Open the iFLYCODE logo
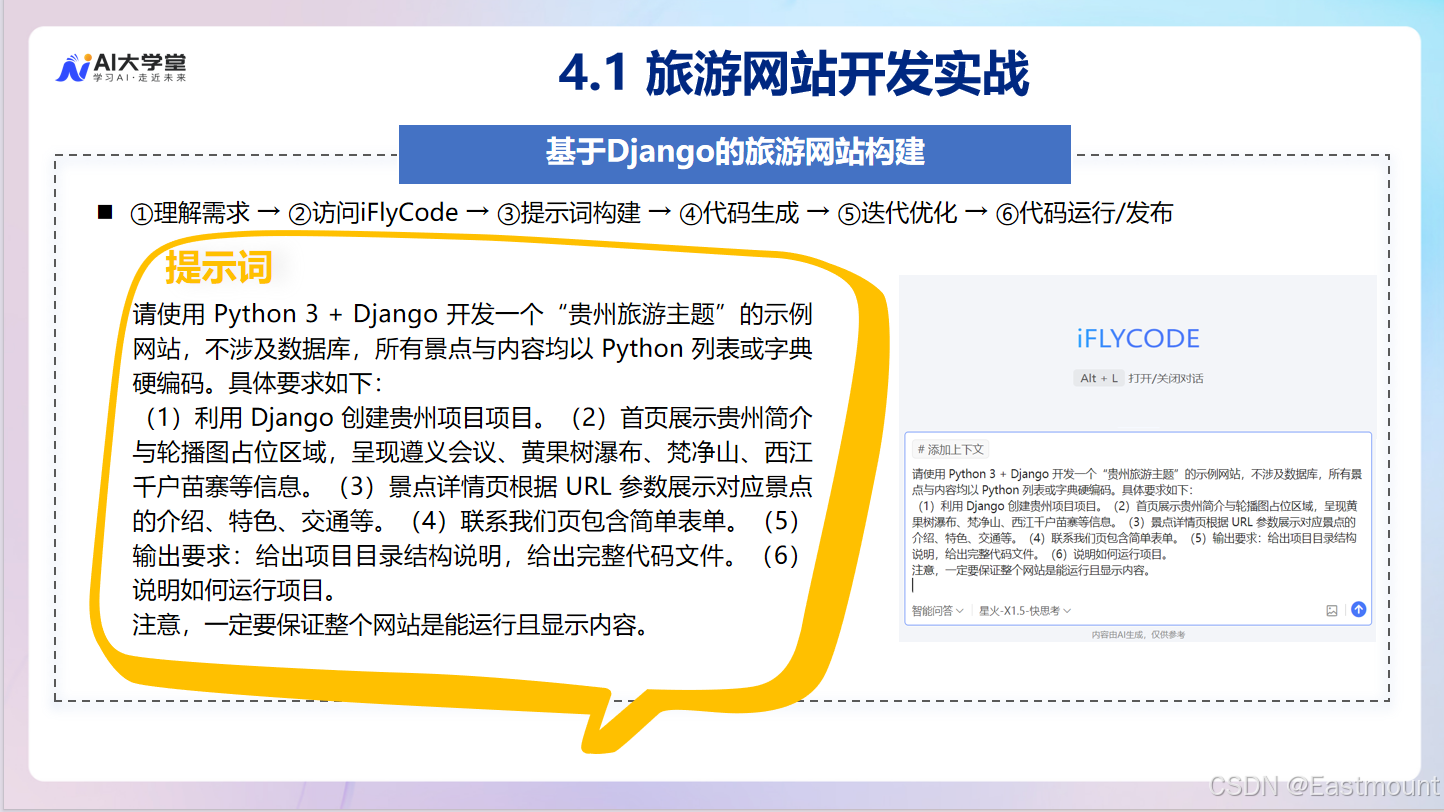Image resolution: width=1444 pixels, height=812 pixels. coord(1136,338)
